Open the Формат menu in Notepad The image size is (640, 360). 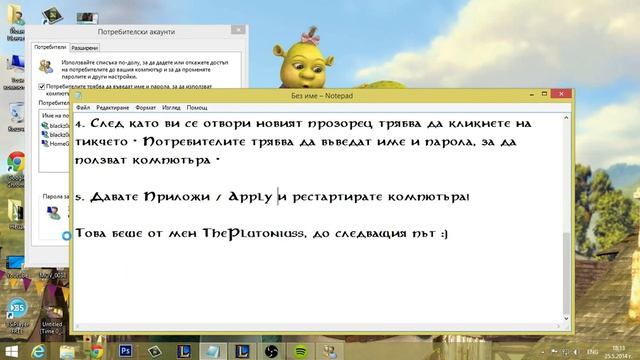pyautogui.click(x=145, y=108)
